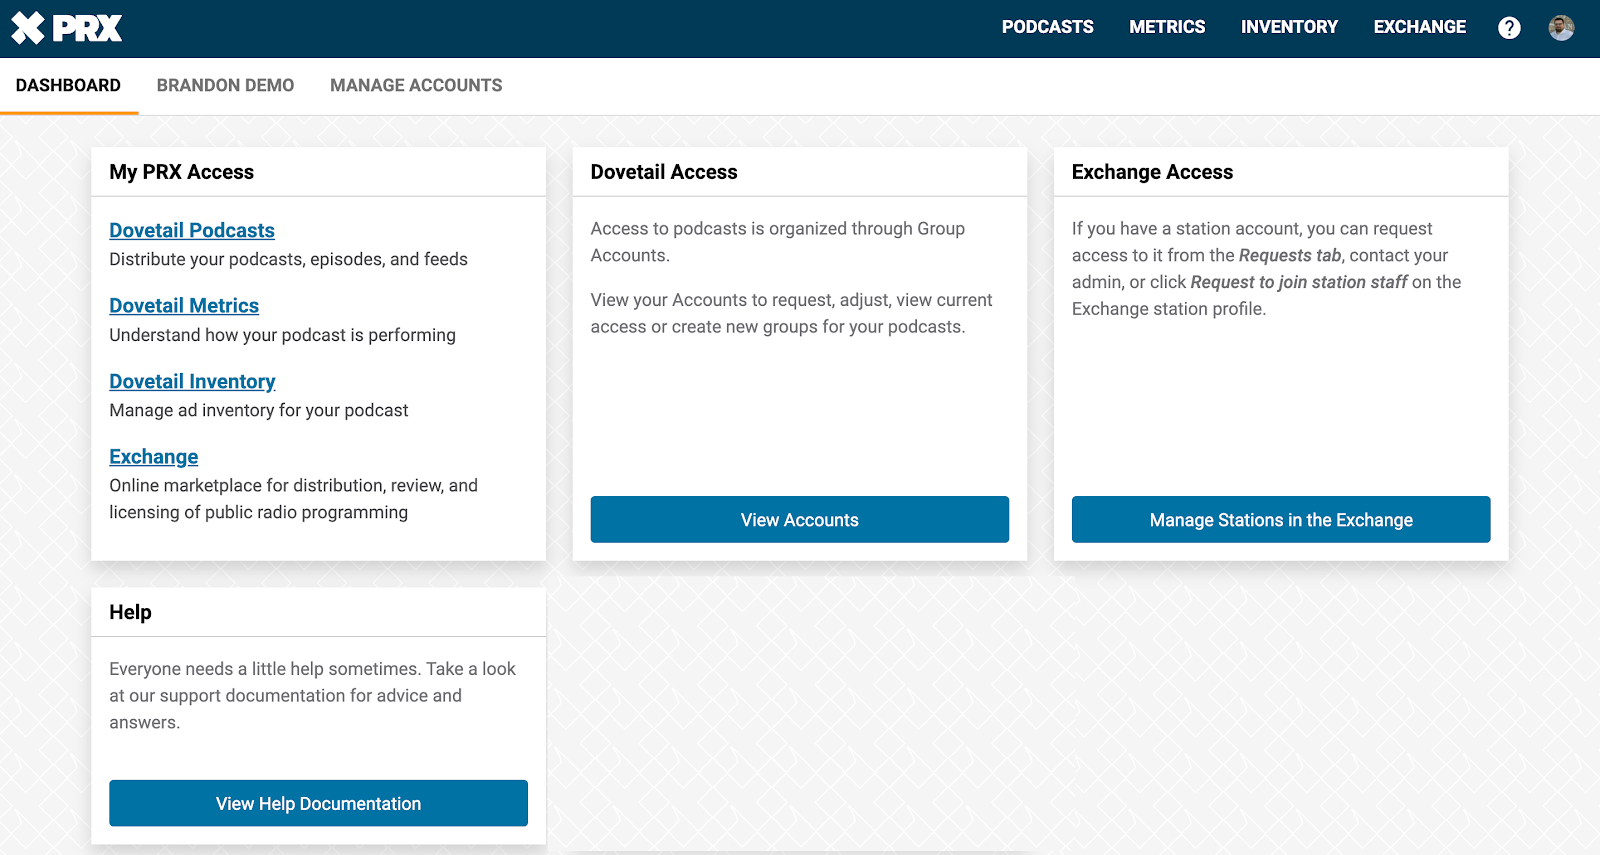The height and width of the screenshot is (855, 1600).
Task: Click the Help card heading
Action: click(130, 612)
